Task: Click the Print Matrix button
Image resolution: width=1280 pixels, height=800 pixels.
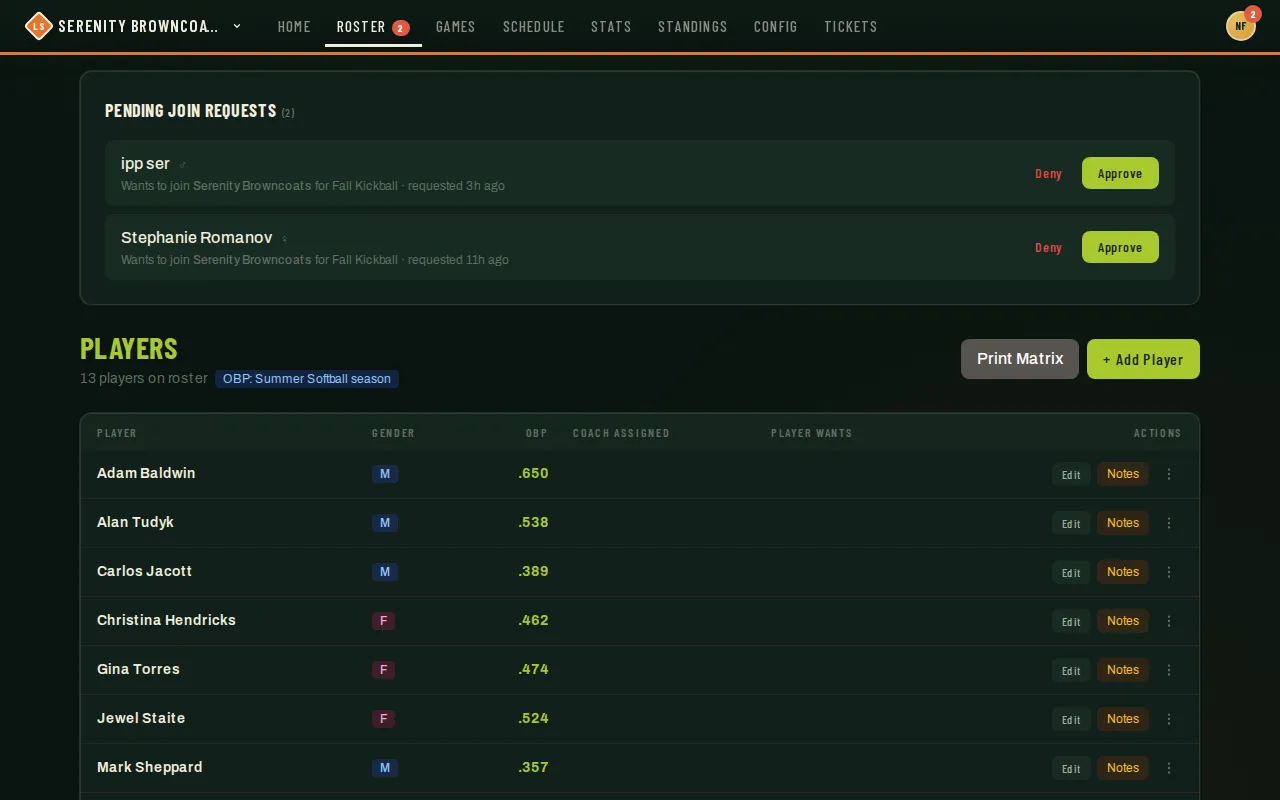Action: [x=1020, y=359]
